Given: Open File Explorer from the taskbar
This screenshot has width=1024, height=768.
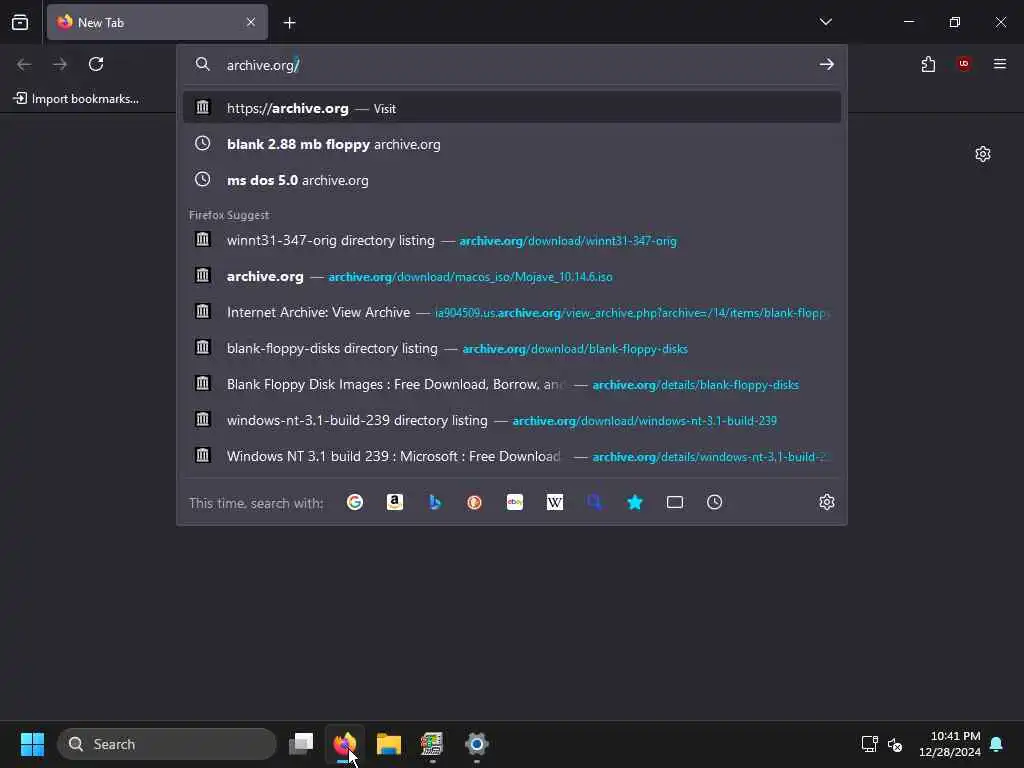Looking at the screenshot, I should point(389,744).
